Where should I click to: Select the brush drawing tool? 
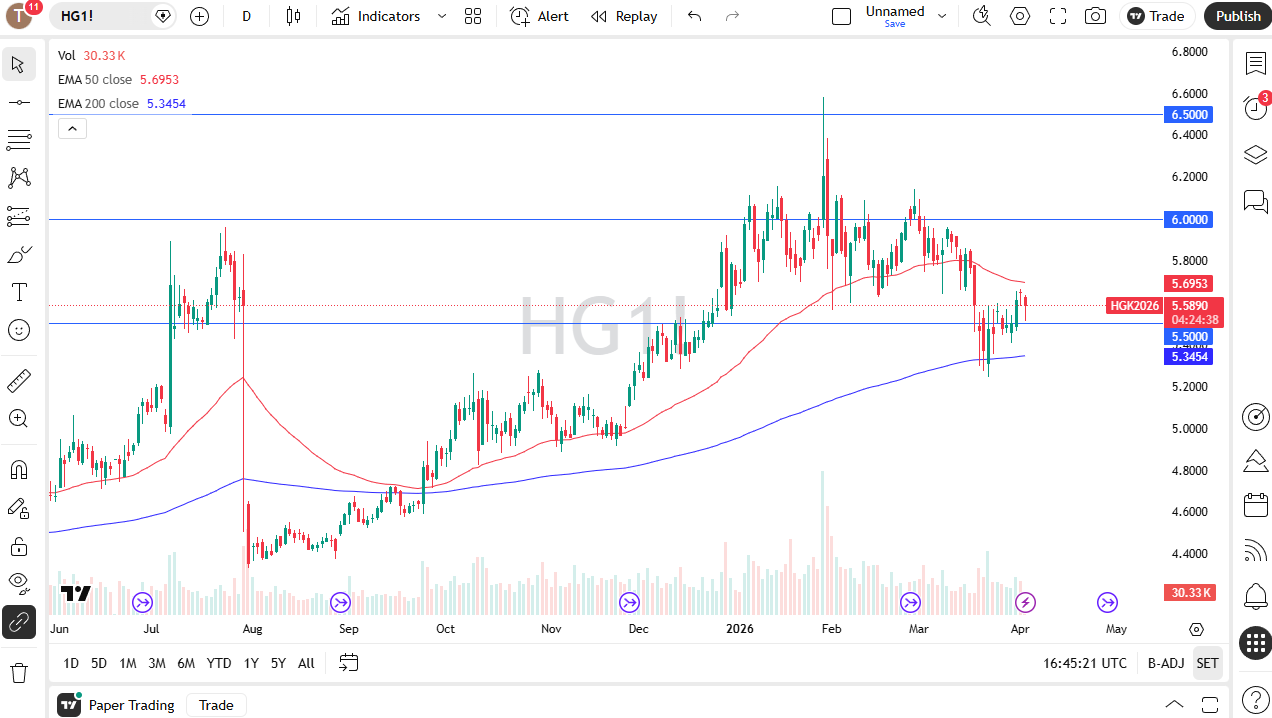tap(18, 255)
